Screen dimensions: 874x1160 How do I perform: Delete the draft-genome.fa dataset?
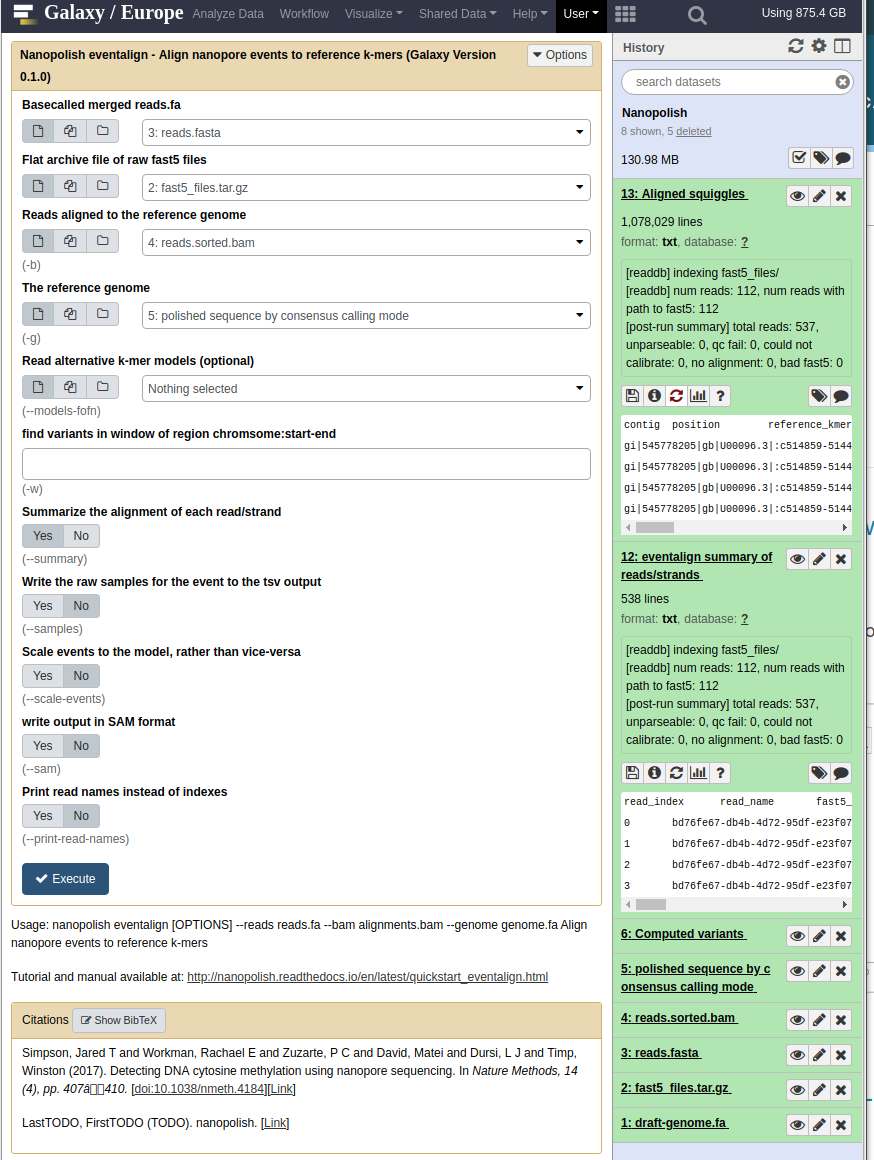click(841, 1124)
